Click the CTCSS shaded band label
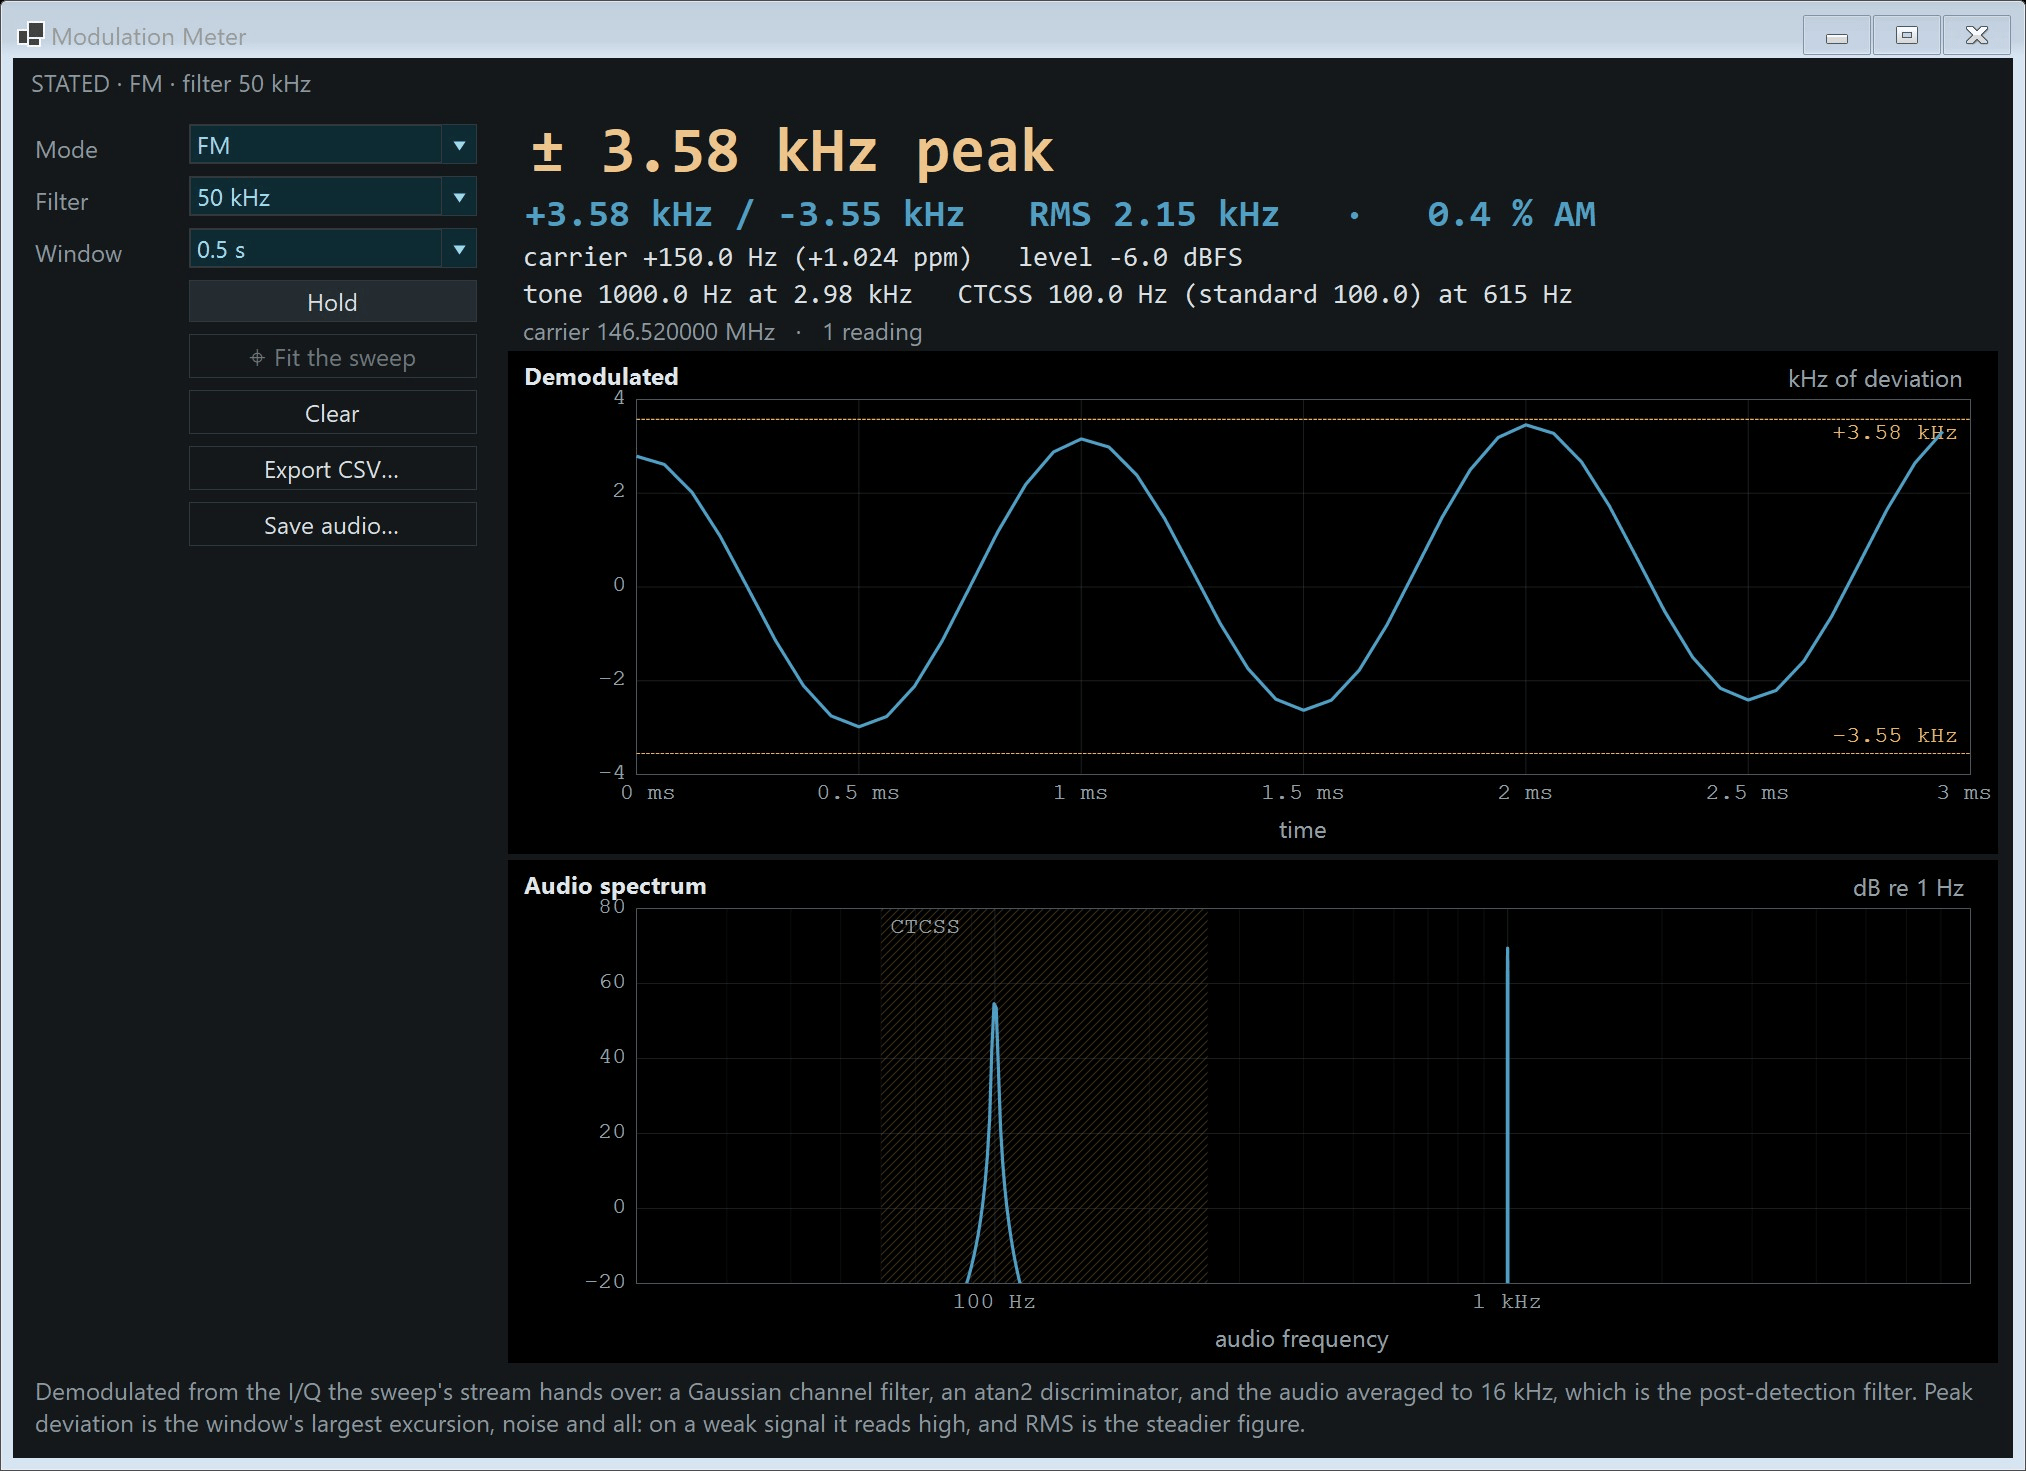Screen dimensions: 2026x1471 (x=925, y=926)
